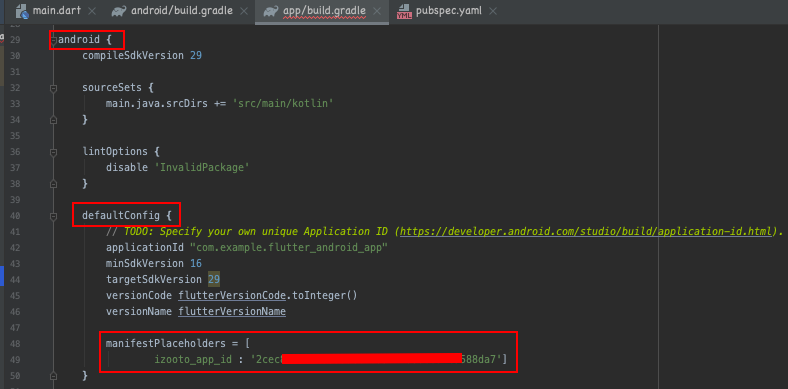This screenshot has width=788, height=389.
Task: Click the sourceSets keyword
Action: click(113, 88)
